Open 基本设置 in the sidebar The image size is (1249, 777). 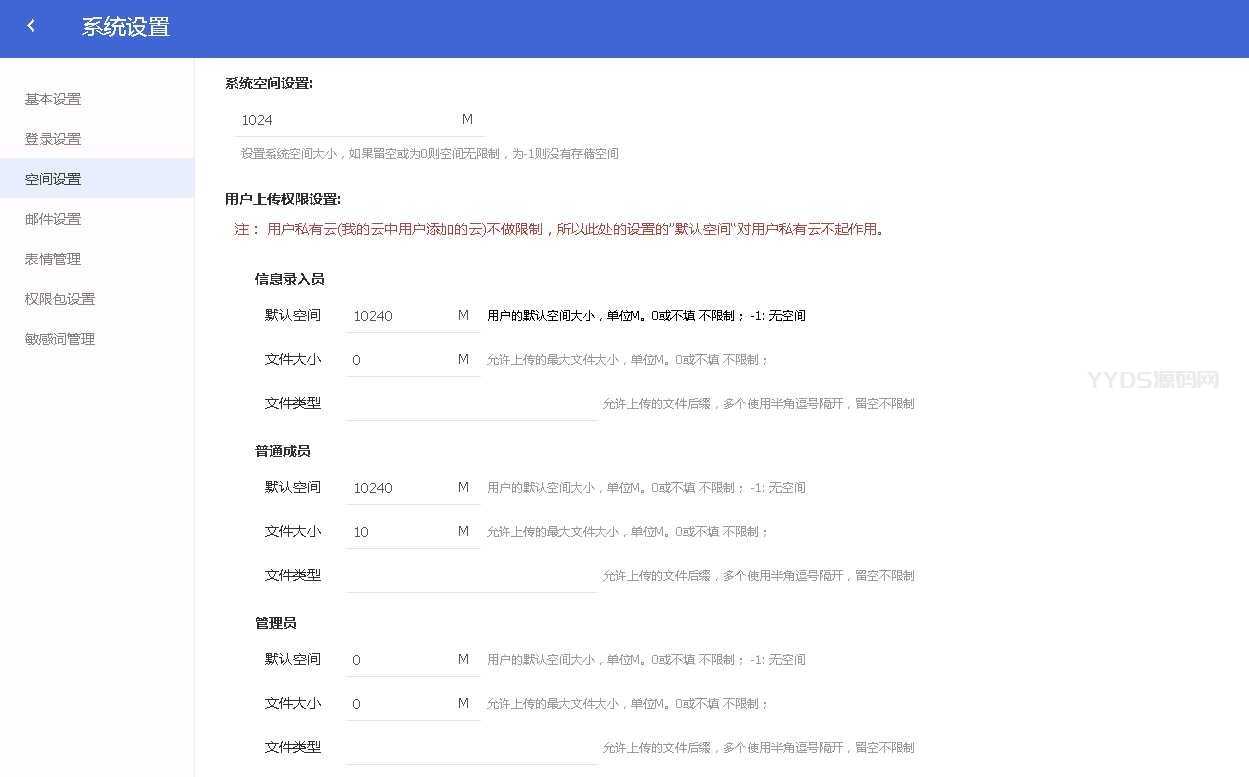point(53,99)
